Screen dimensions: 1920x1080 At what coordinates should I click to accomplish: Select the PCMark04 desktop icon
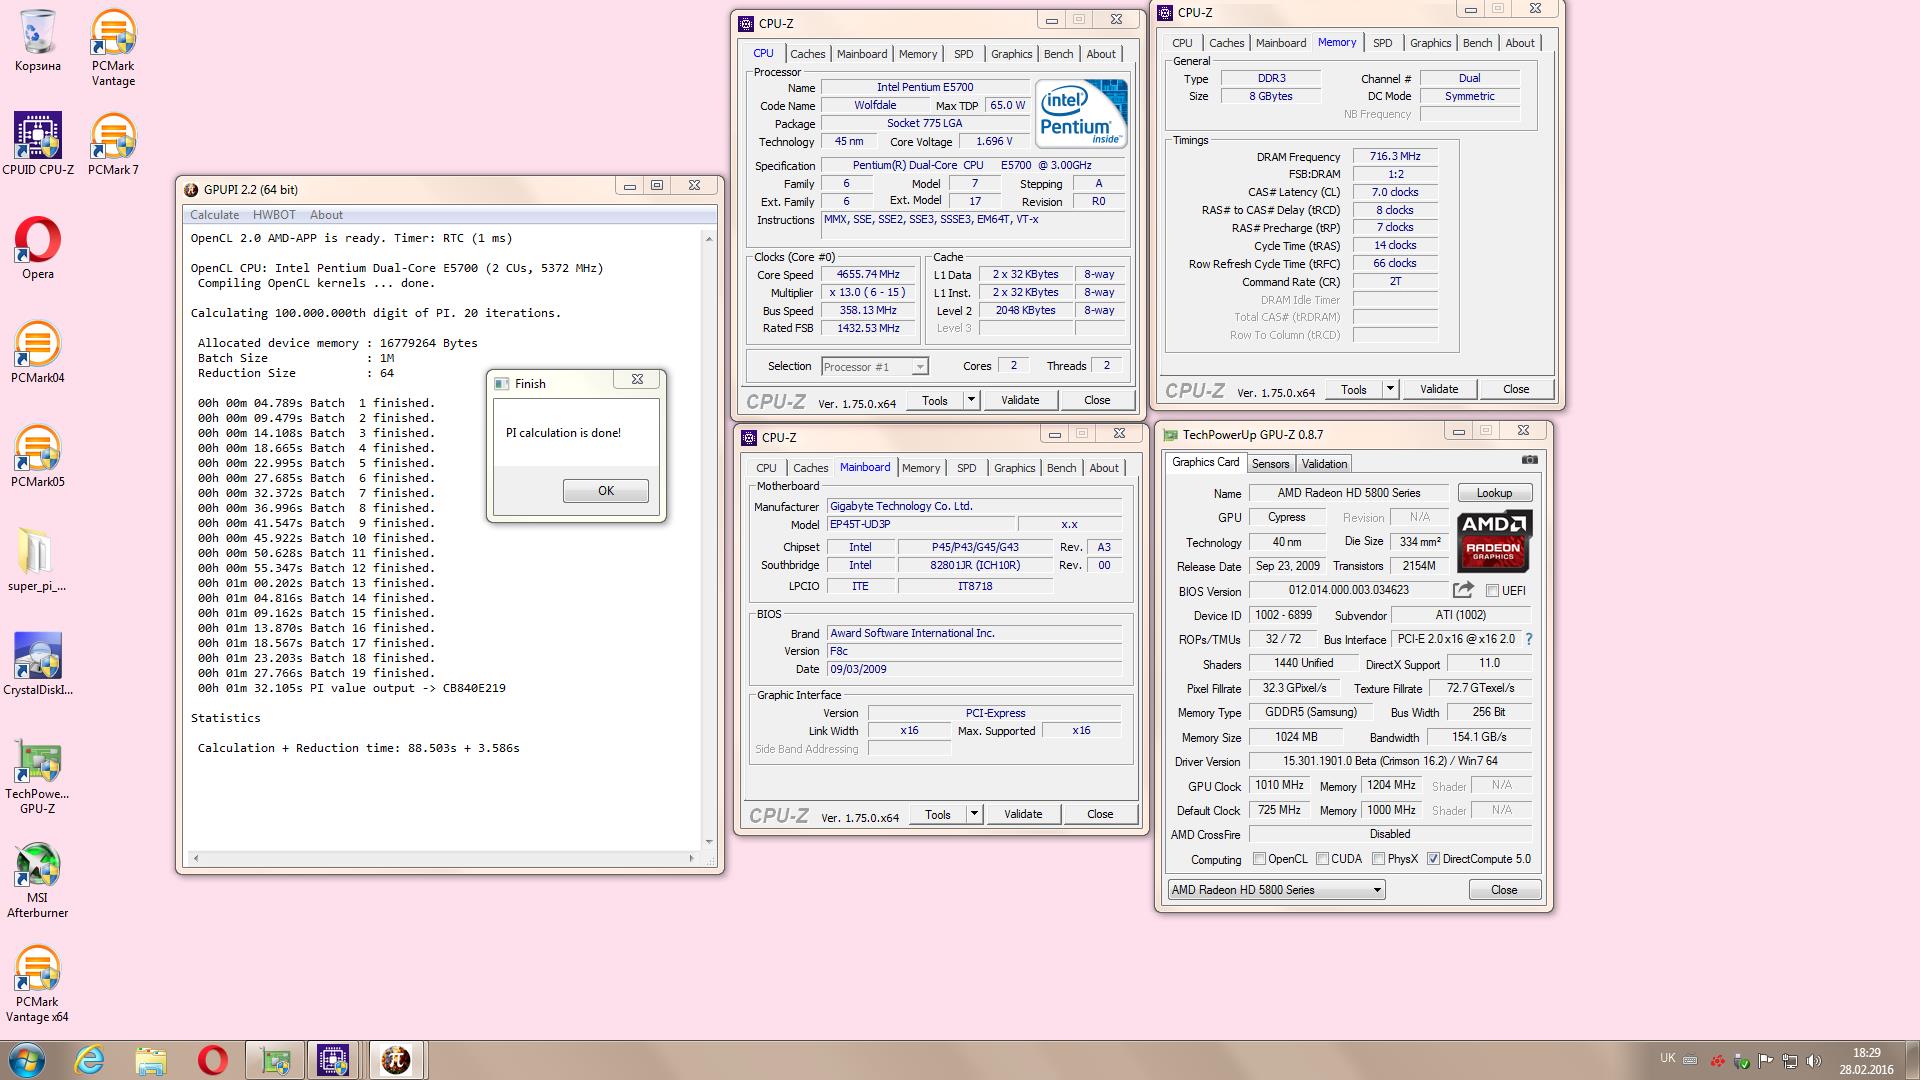(x=38, y=352)
